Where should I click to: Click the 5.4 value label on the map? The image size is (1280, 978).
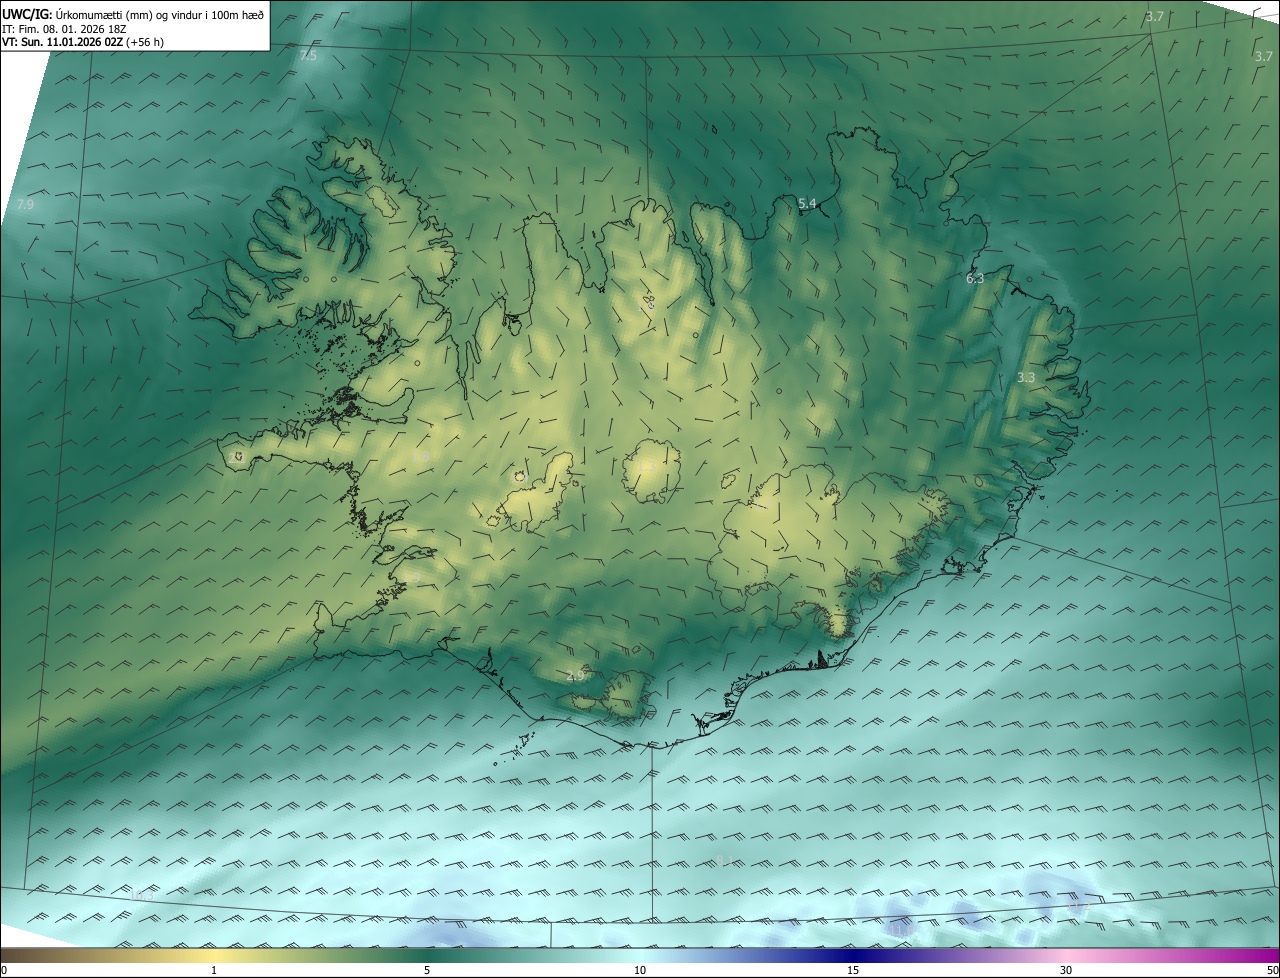click(x=807, y=203)
